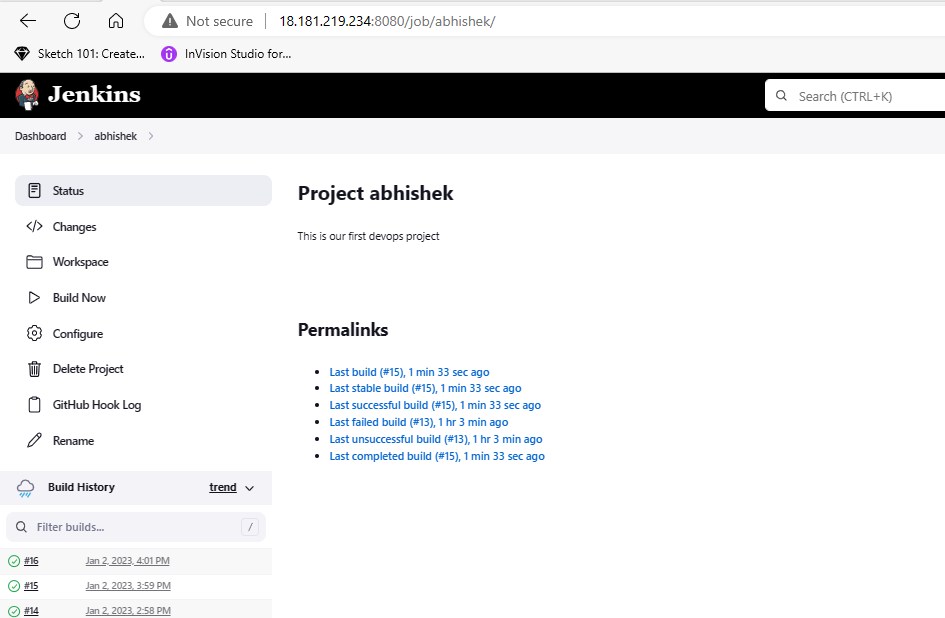945x618 pixels.
Task: Open the build trend link
Action: (x=222, y=487)
